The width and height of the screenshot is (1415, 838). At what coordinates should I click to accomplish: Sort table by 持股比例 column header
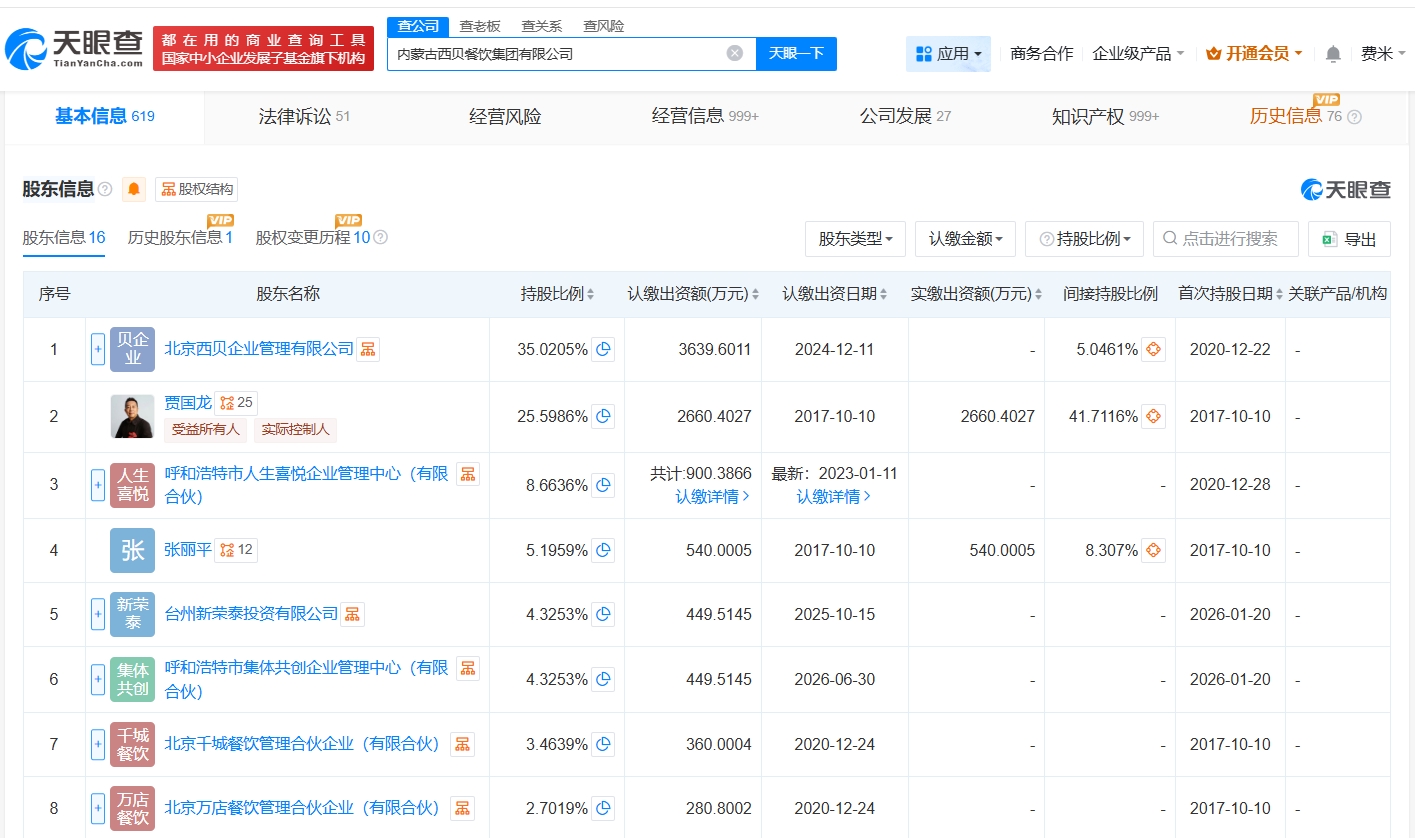coord(557,294)
